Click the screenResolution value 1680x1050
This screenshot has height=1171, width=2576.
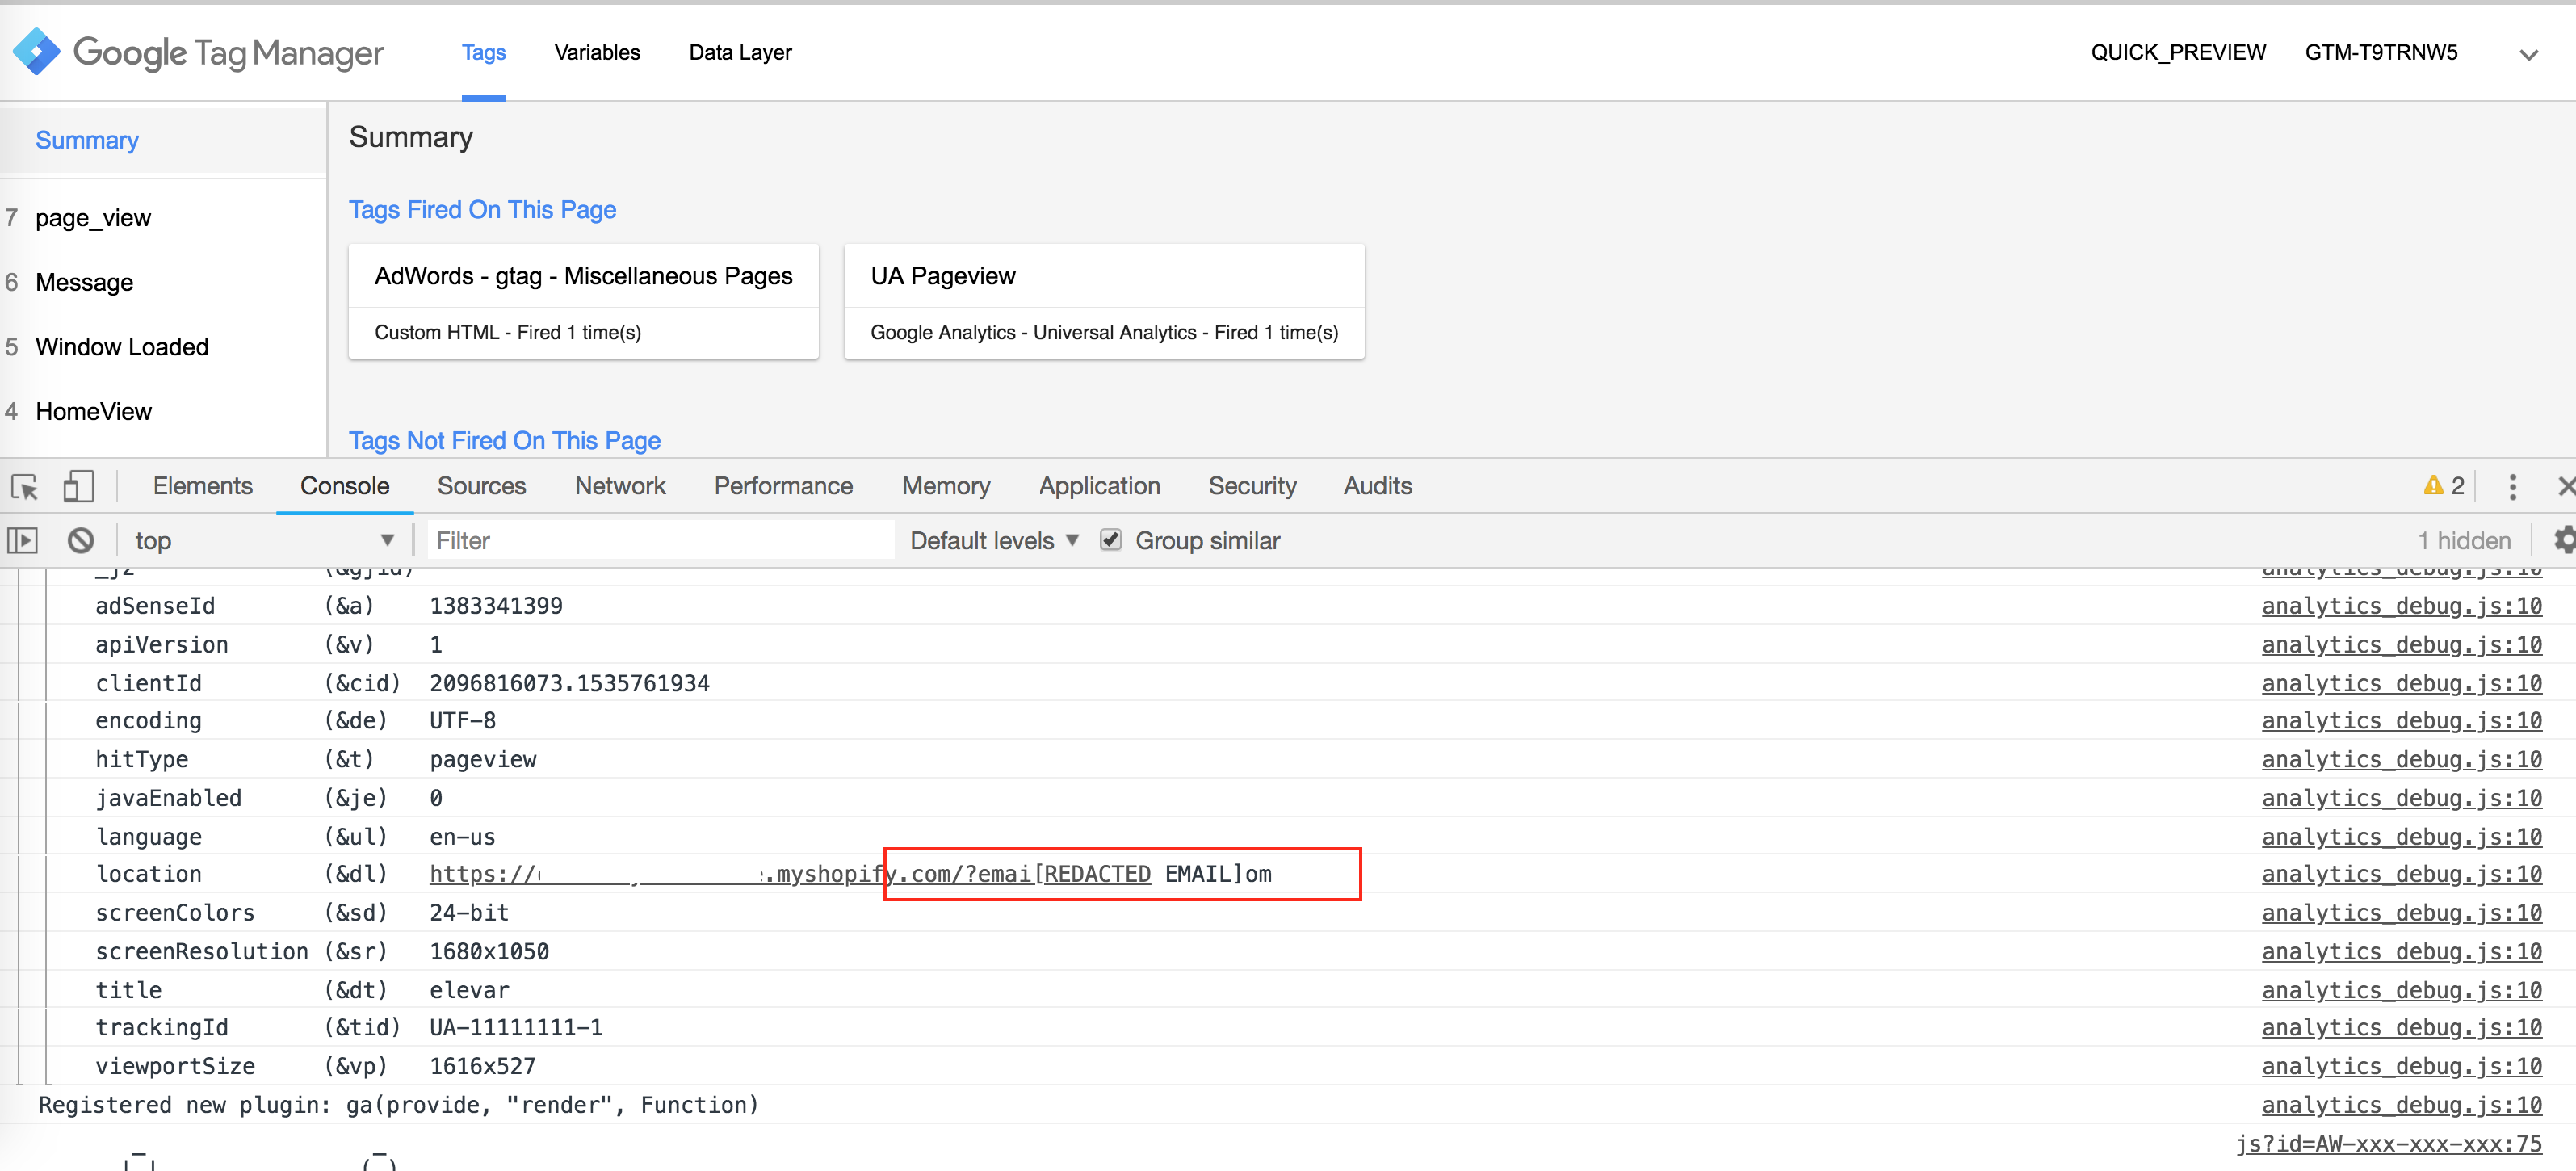click(489, 952)
